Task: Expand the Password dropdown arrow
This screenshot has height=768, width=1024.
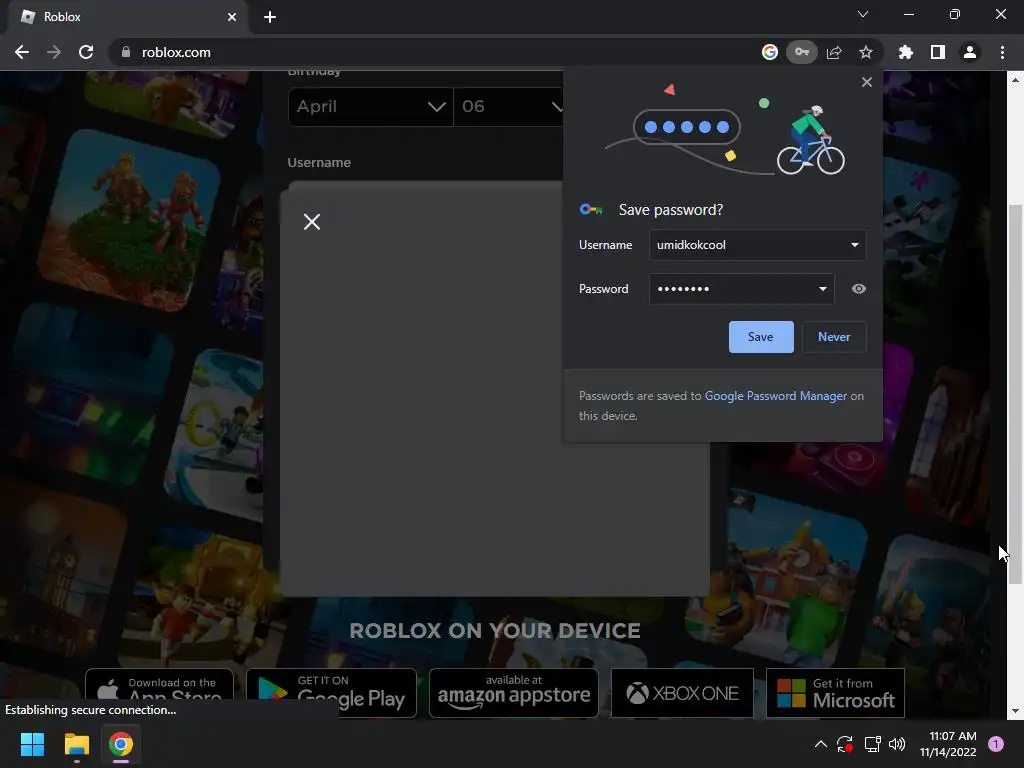Action: (822, 289)
